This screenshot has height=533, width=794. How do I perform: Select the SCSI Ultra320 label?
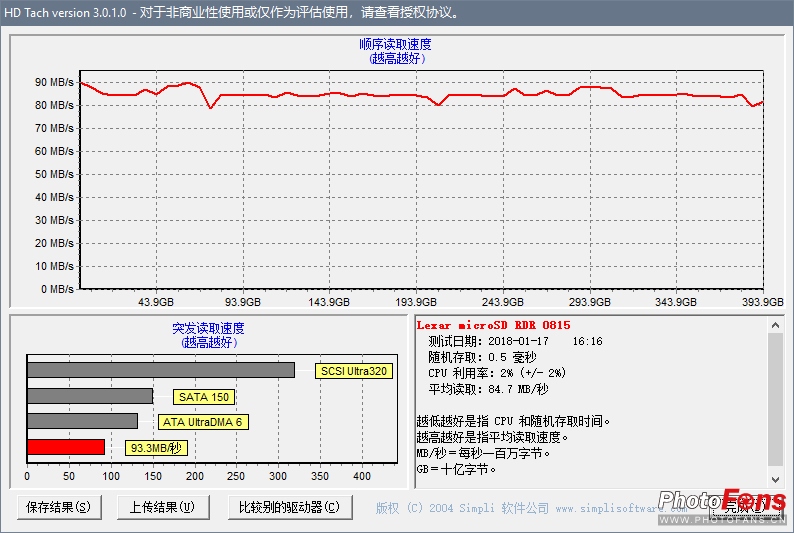[x=353, y=371]
